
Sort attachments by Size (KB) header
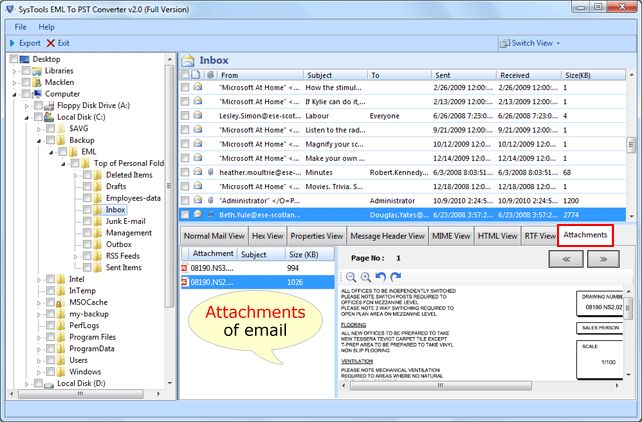point(309,254)
